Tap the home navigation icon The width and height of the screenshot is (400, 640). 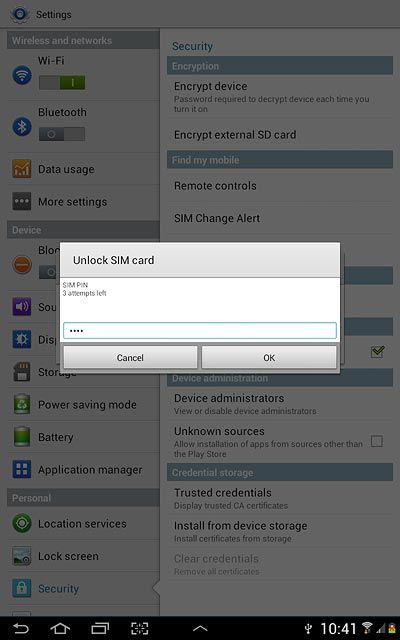(60, 629)
